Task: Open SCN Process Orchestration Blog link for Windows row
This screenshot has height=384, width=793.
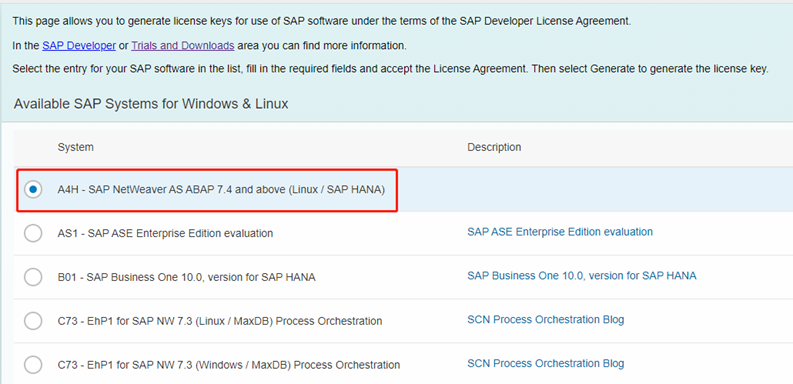Action: pyautogui.click(x=546, y=363)
